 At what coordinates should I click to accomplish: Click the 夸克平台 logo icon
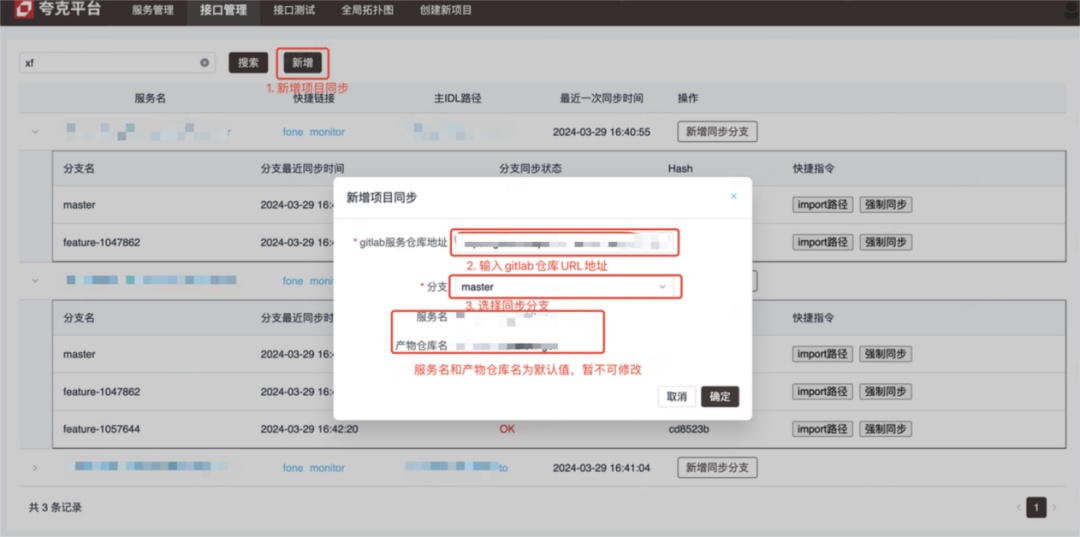click(24, 10)
